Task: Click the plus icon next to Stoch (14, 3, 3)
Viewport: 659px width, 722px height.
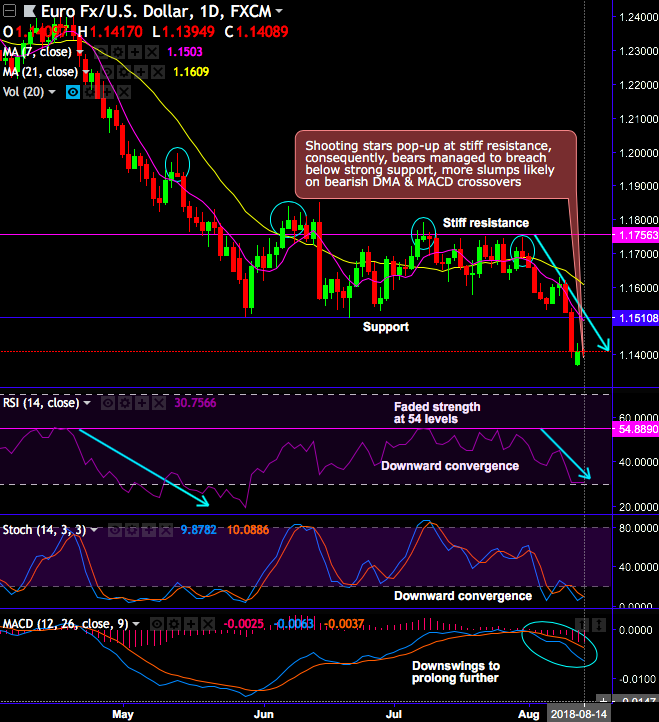Action: 149,530
